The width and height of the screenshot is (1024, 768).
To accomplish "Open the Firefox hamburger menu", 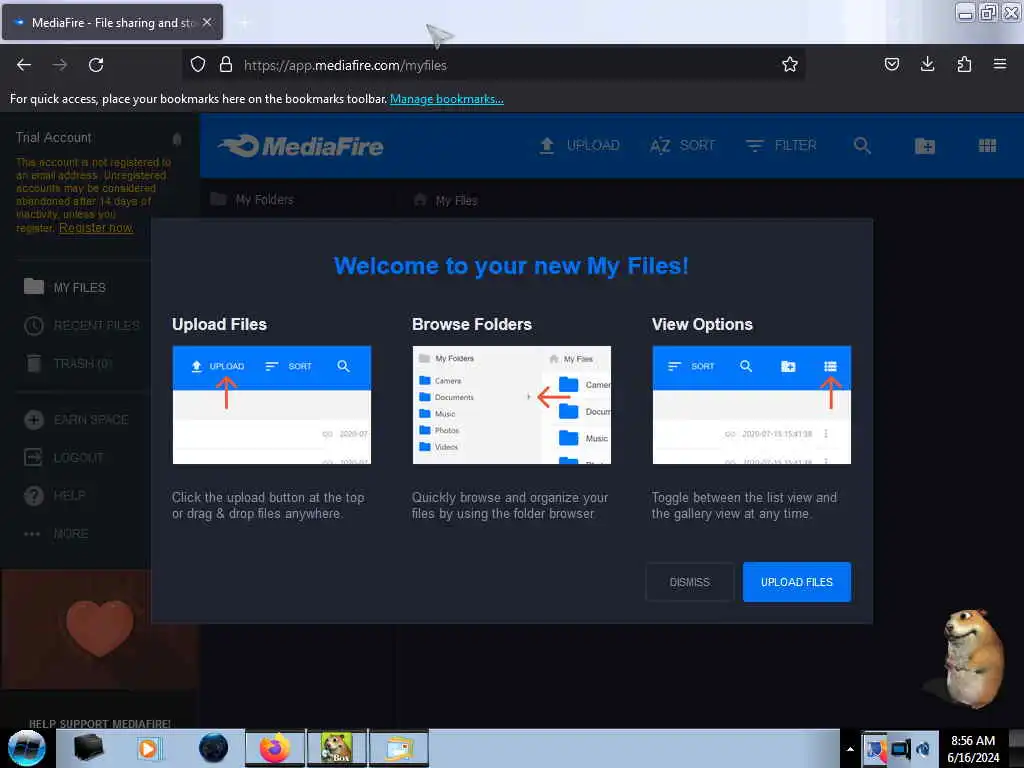I will coord(999,64).
